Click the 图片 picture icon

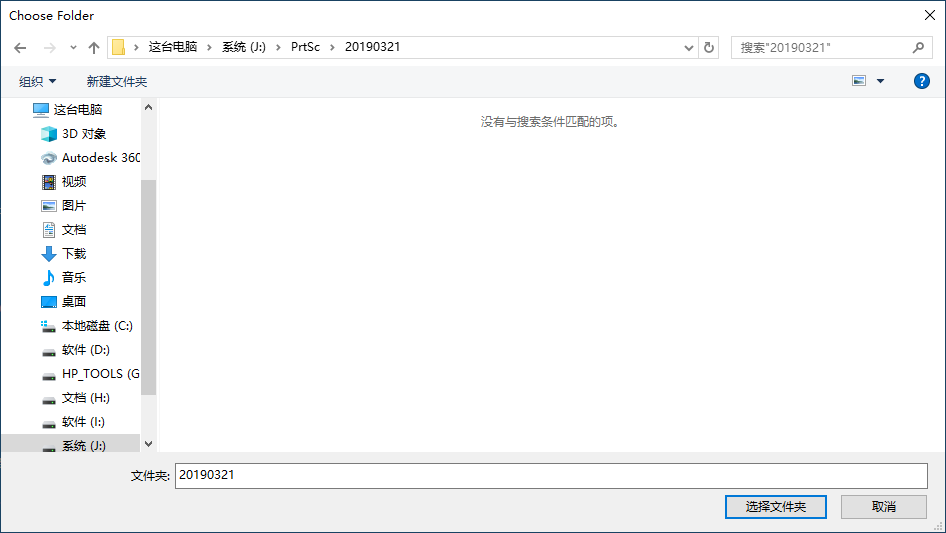49,206
